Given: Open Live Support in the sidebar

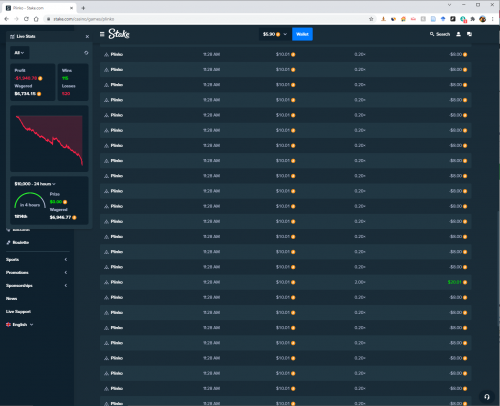Looking at the screenshot, I should point(18,311).
